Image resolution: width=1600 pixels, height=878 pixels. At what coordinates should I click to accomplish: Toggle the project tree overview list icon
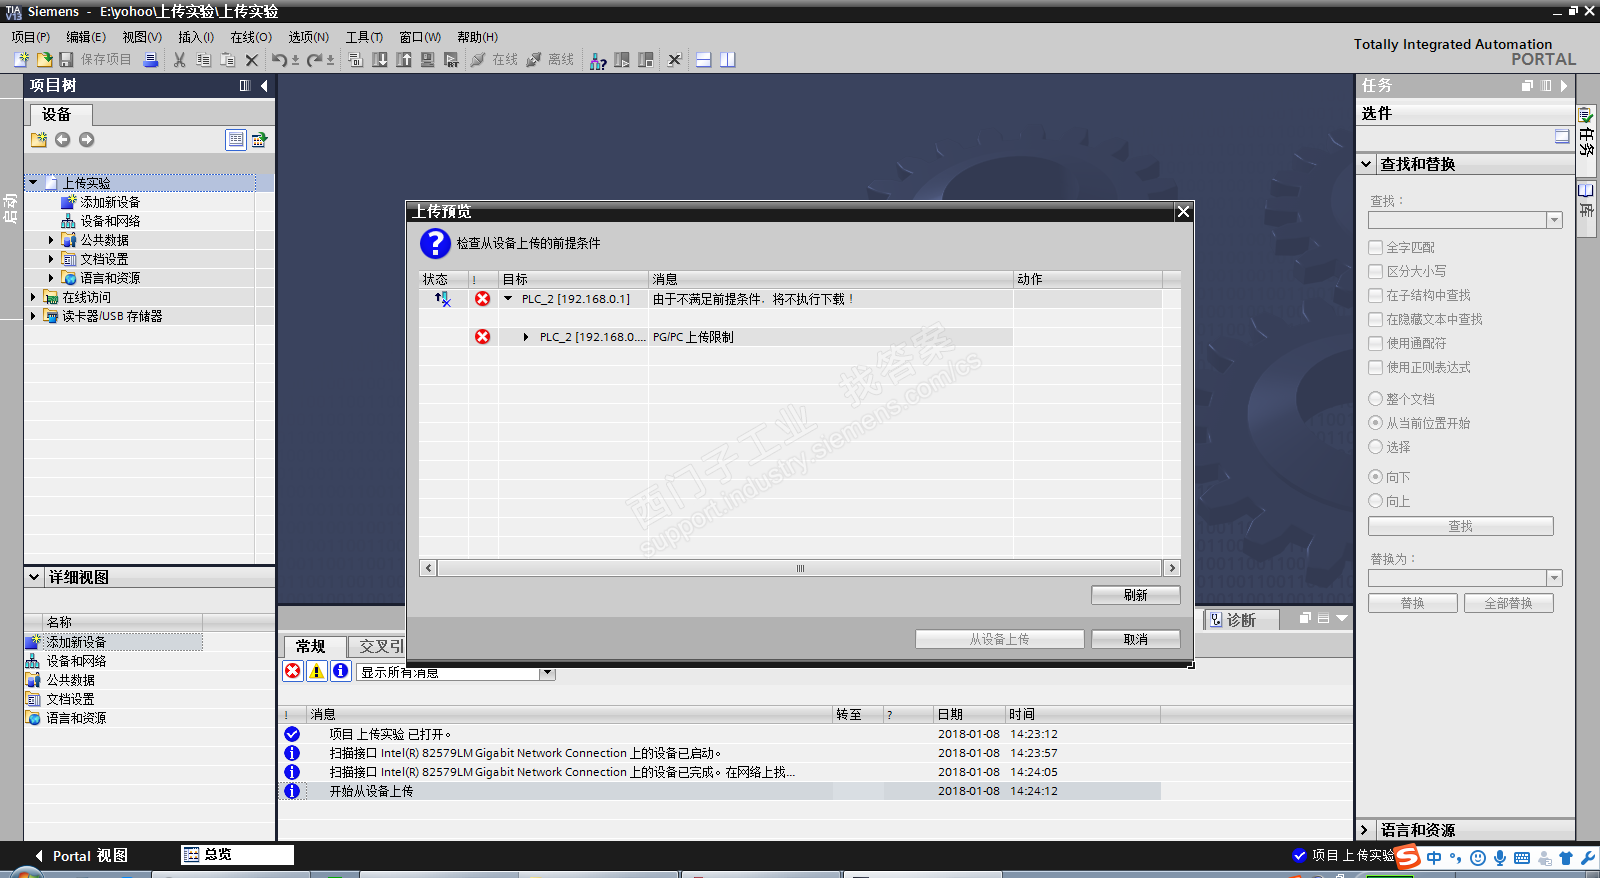tap(236, 140)
